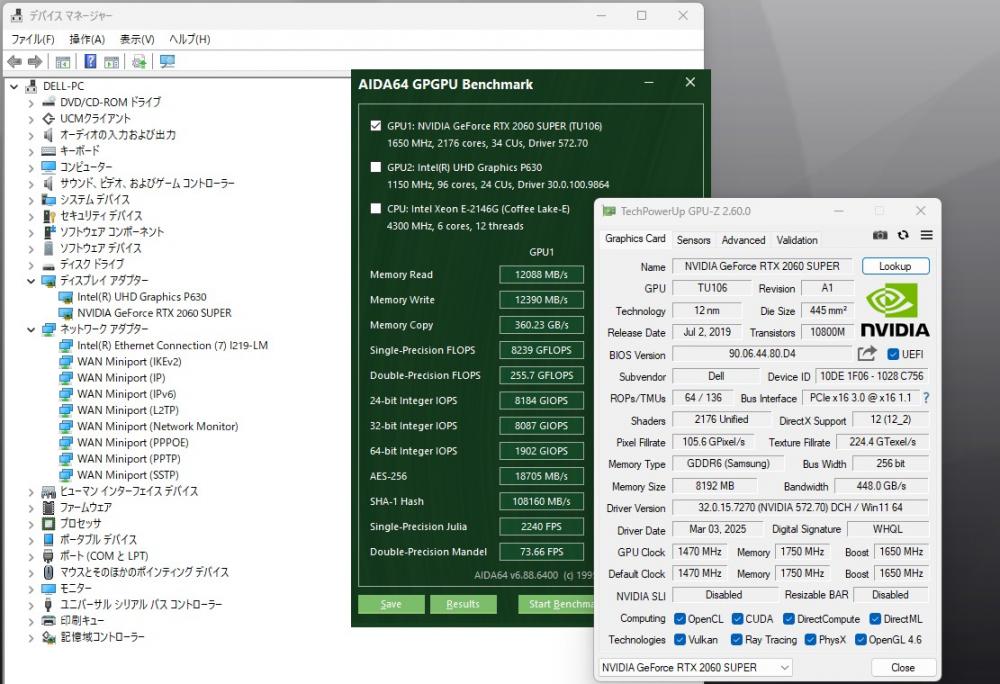The height and width of the screenshot is (684, 1000).
Task: Collapse the display adapters node
Action: click(31, 280)
